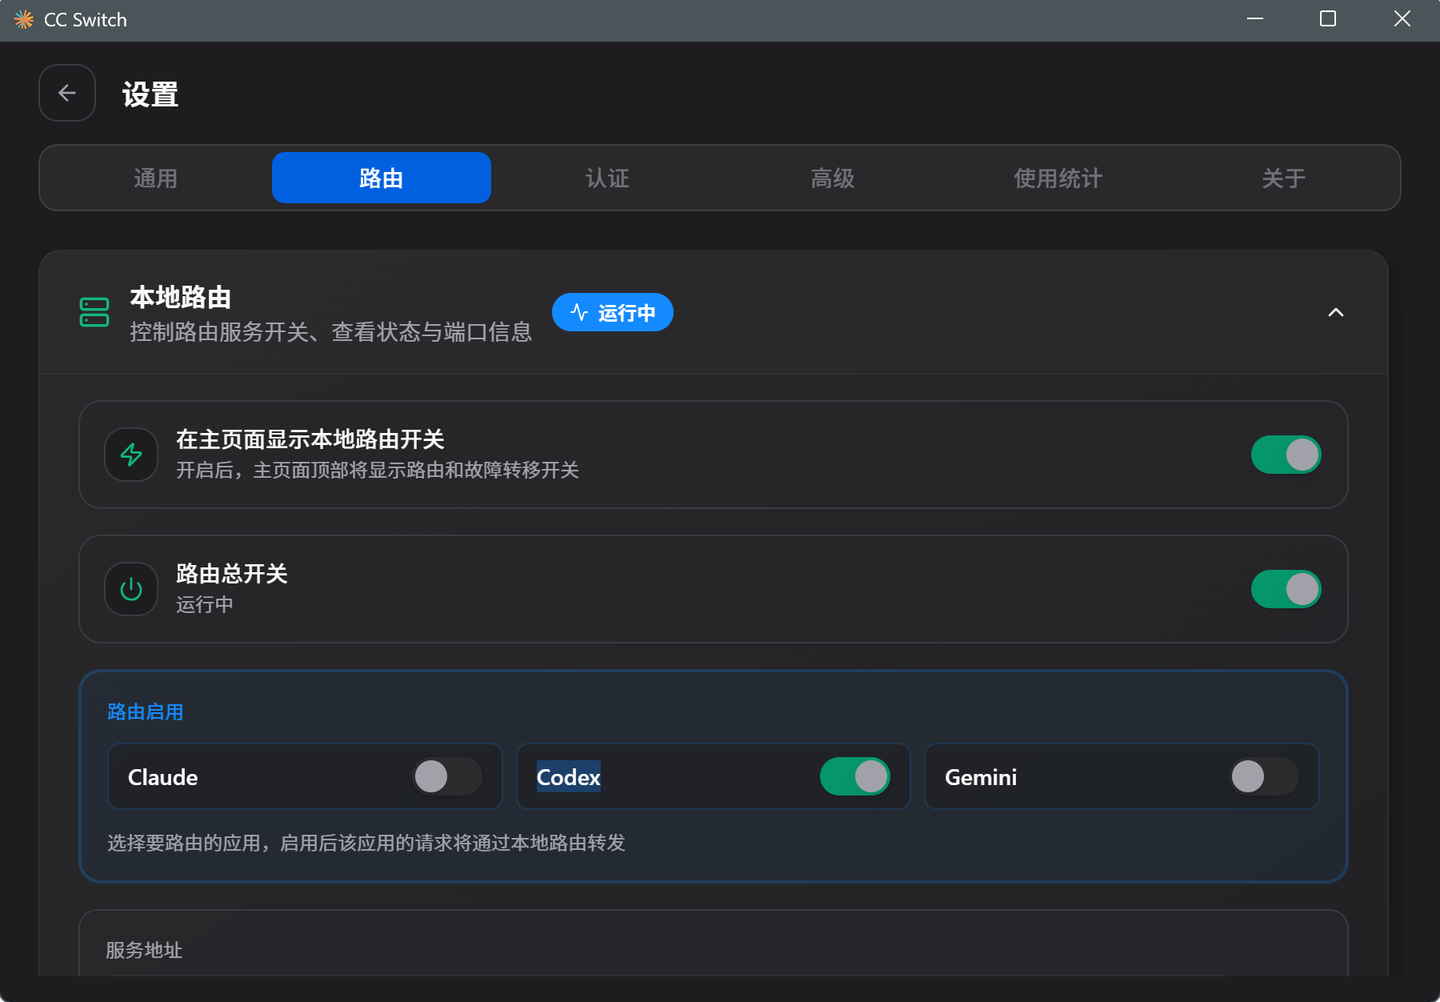Click the green server icon beside 本地路由

pos(94,312)
